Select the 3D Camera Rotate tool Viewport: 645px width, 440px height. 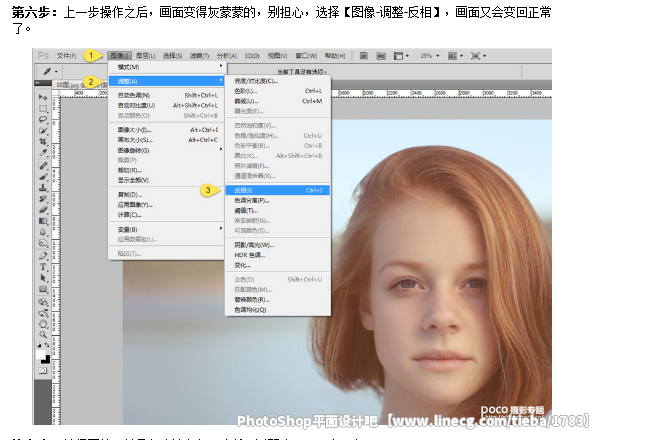[43, 313]
